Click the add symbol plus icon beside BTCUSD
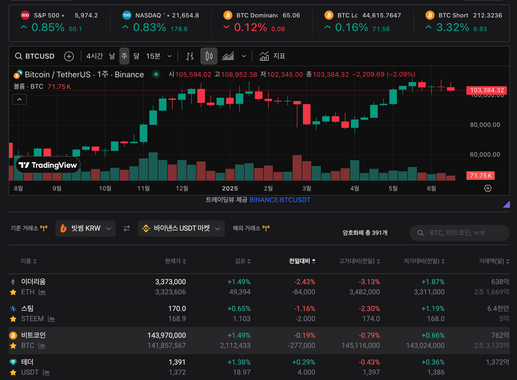The image size is (517, 380). click(69, 56)
